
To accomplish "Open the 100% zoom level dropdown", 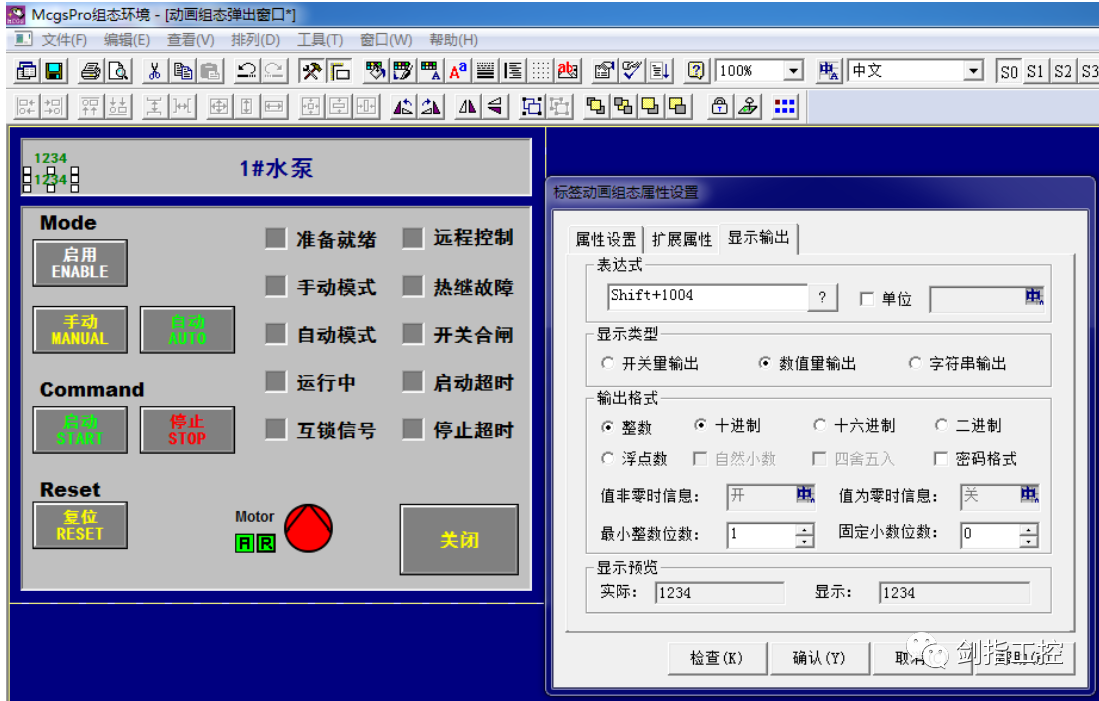I will tap(795, 71).
